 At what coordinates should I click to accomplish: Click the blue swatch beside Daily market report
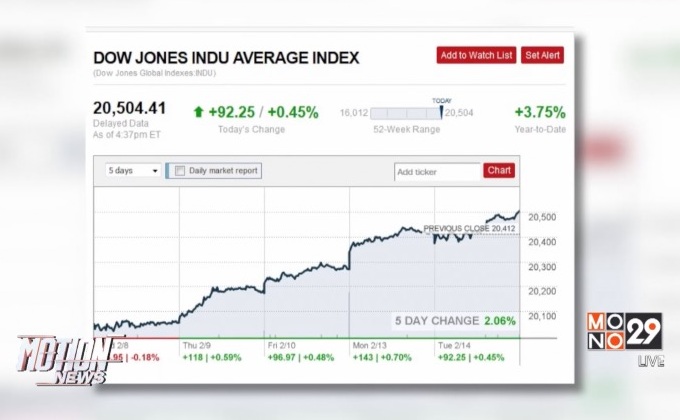[167, 171]
